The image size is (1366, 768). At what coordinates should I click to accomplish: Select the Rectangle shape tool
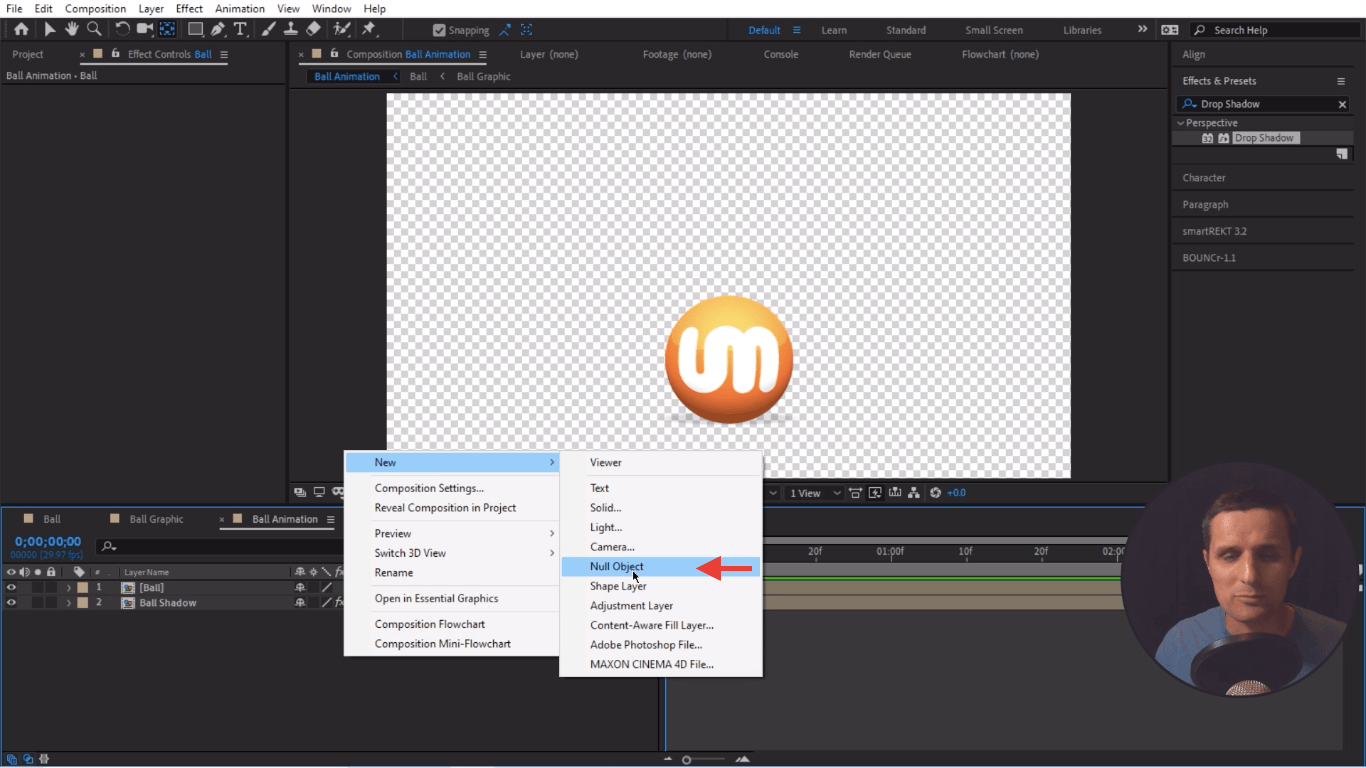[x=195, y=29]
